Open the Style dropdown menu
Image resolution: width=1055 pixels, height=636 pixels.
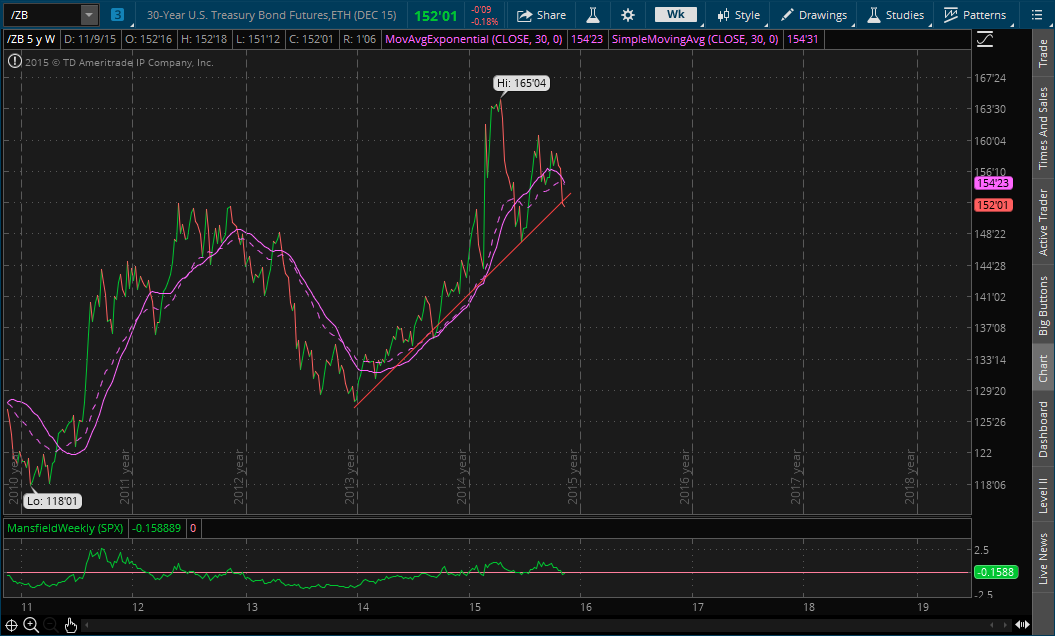coord(738,15)
